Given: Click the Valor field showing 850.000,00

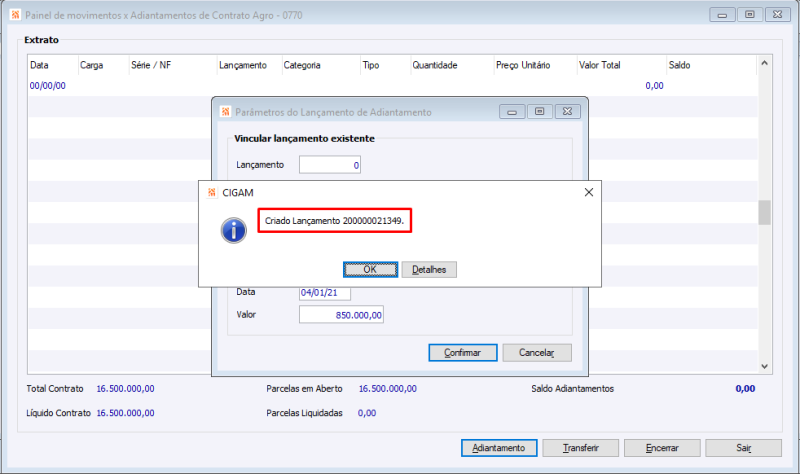Looking at the screenshot, I should tap(341, 315).
